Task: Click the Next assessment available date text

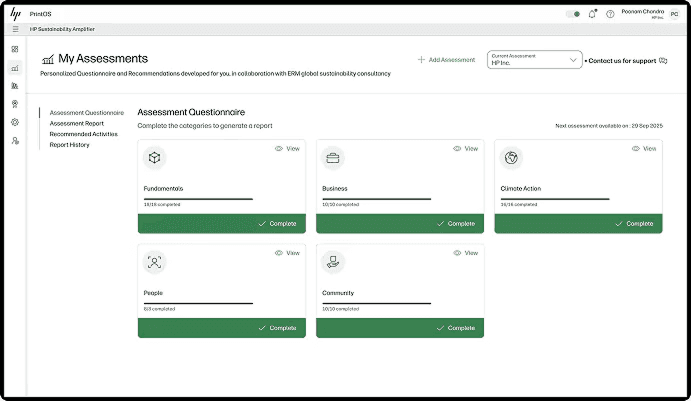Action: click(609, 126)
